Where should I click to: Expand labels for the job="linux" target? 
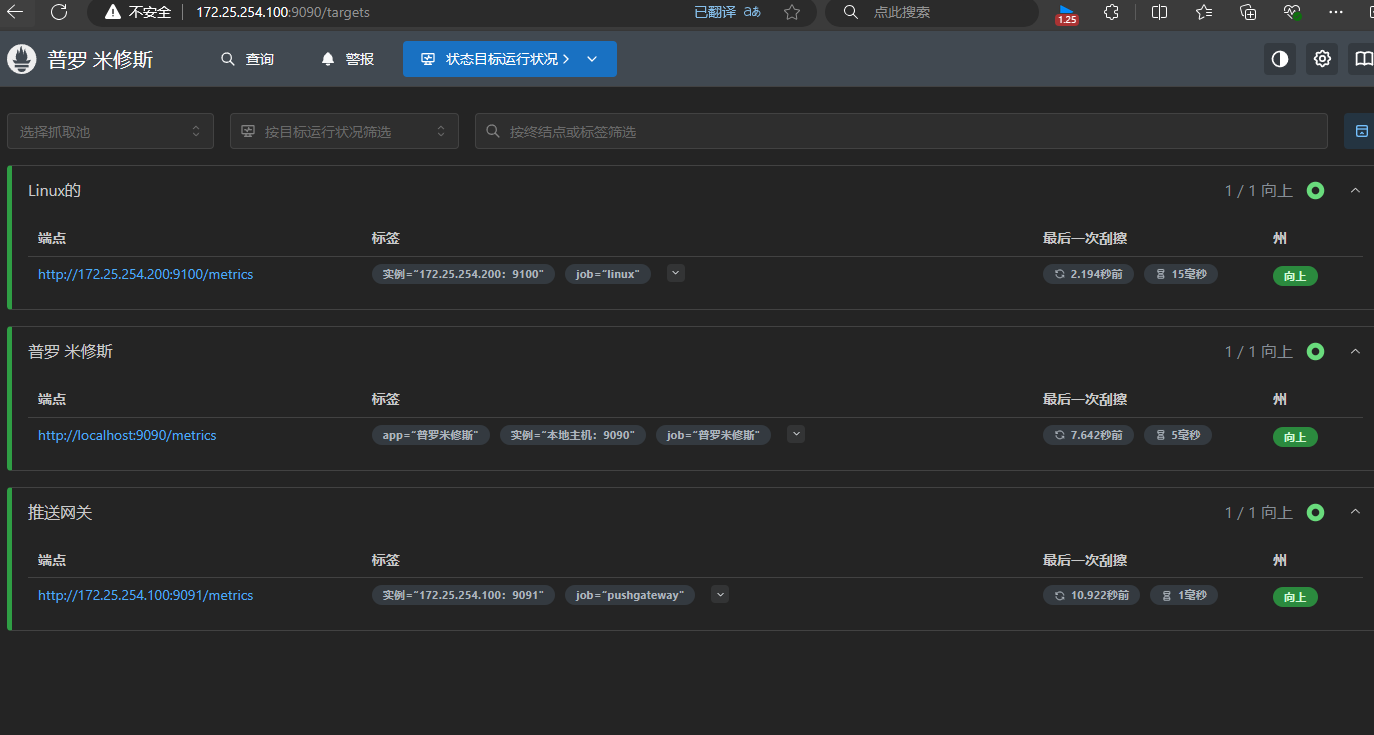[676, 273]
